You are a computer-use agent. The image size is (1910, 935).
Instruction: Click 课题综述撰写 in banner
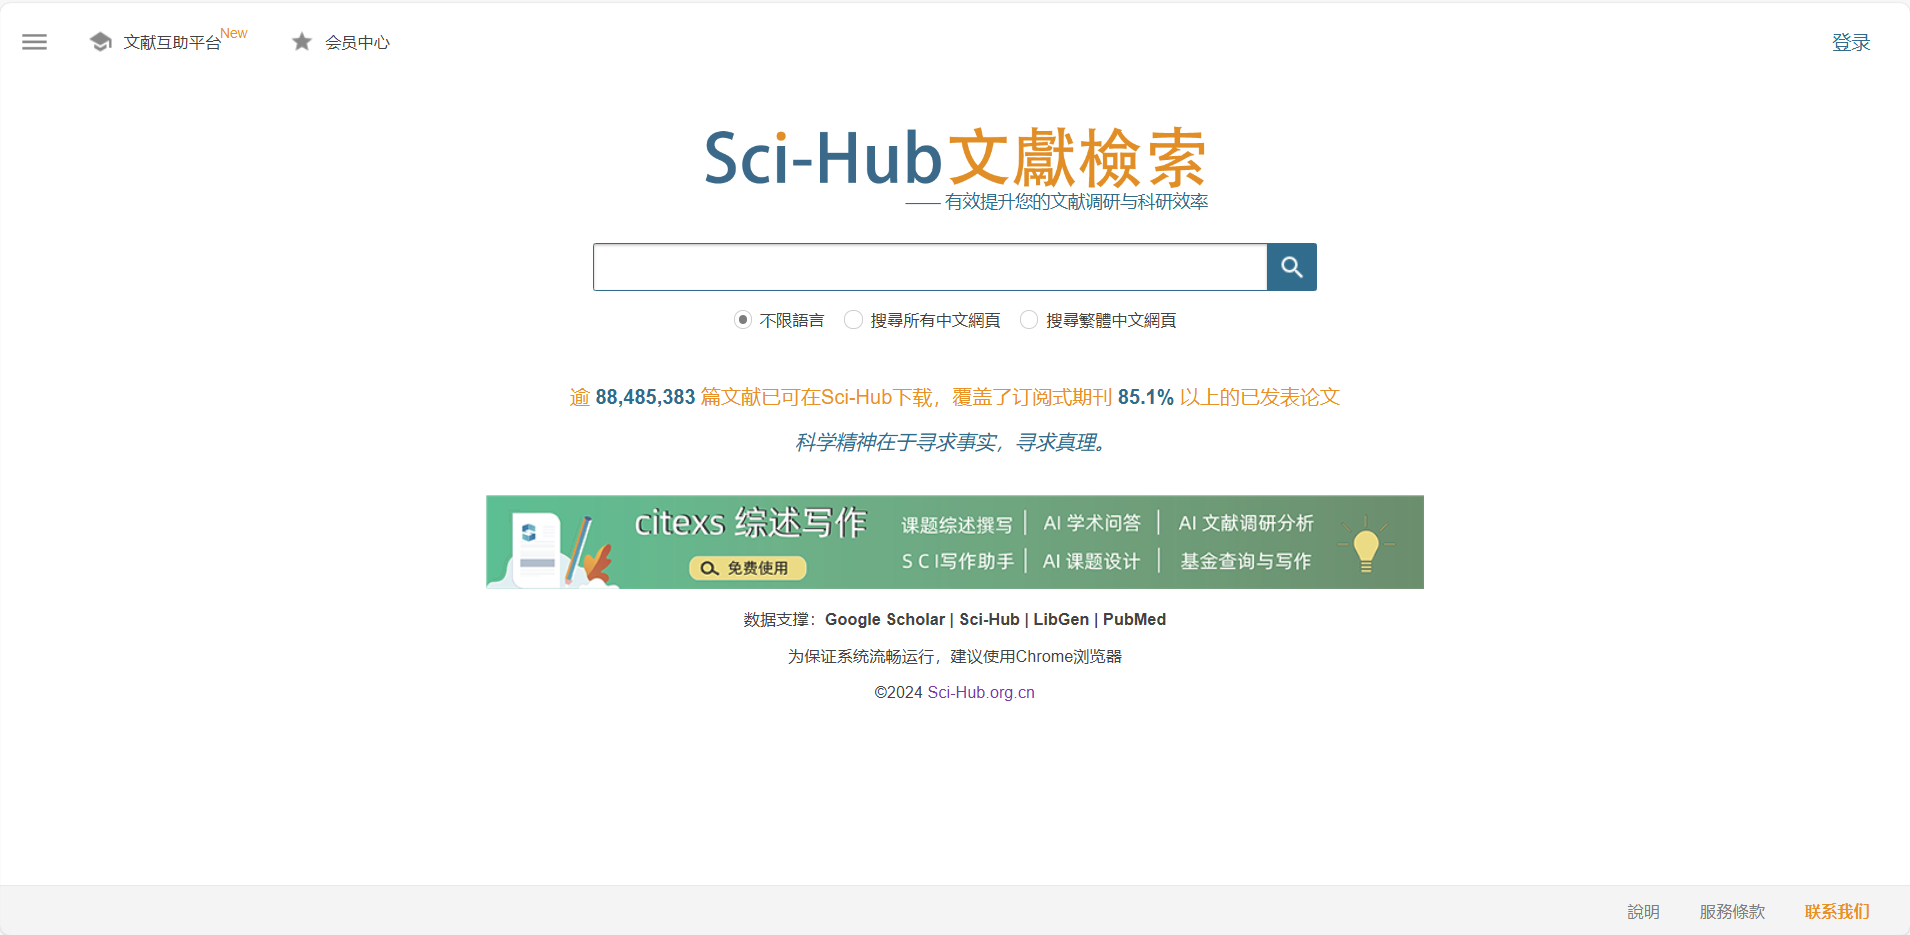[x=957, y=525]
